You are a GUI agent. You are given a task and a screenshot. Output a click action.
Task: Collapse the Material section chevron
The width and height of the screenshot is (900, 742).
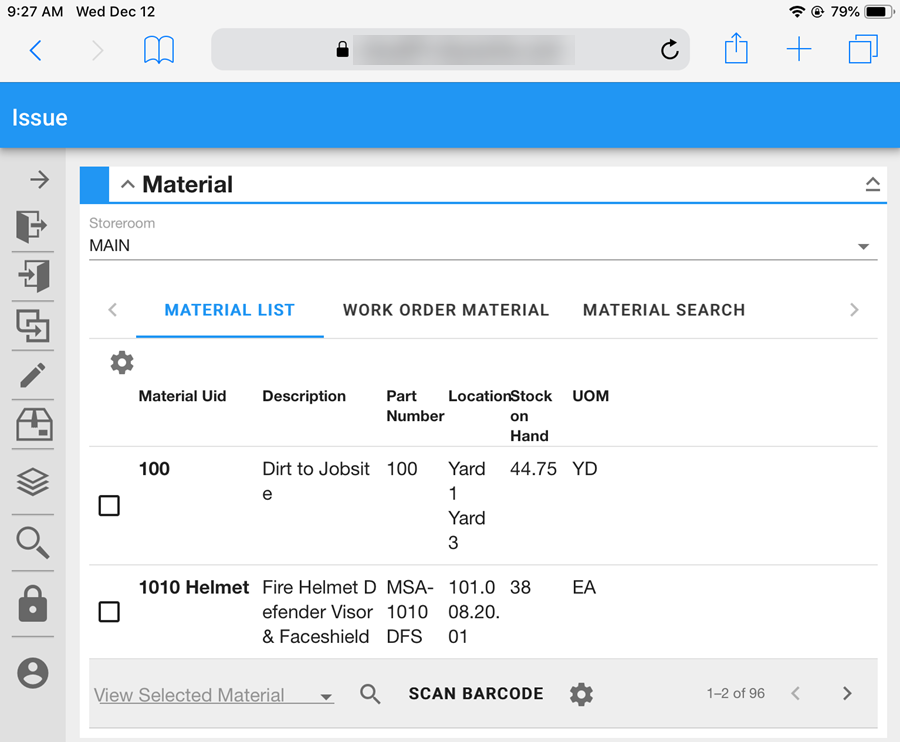point(127,185)
